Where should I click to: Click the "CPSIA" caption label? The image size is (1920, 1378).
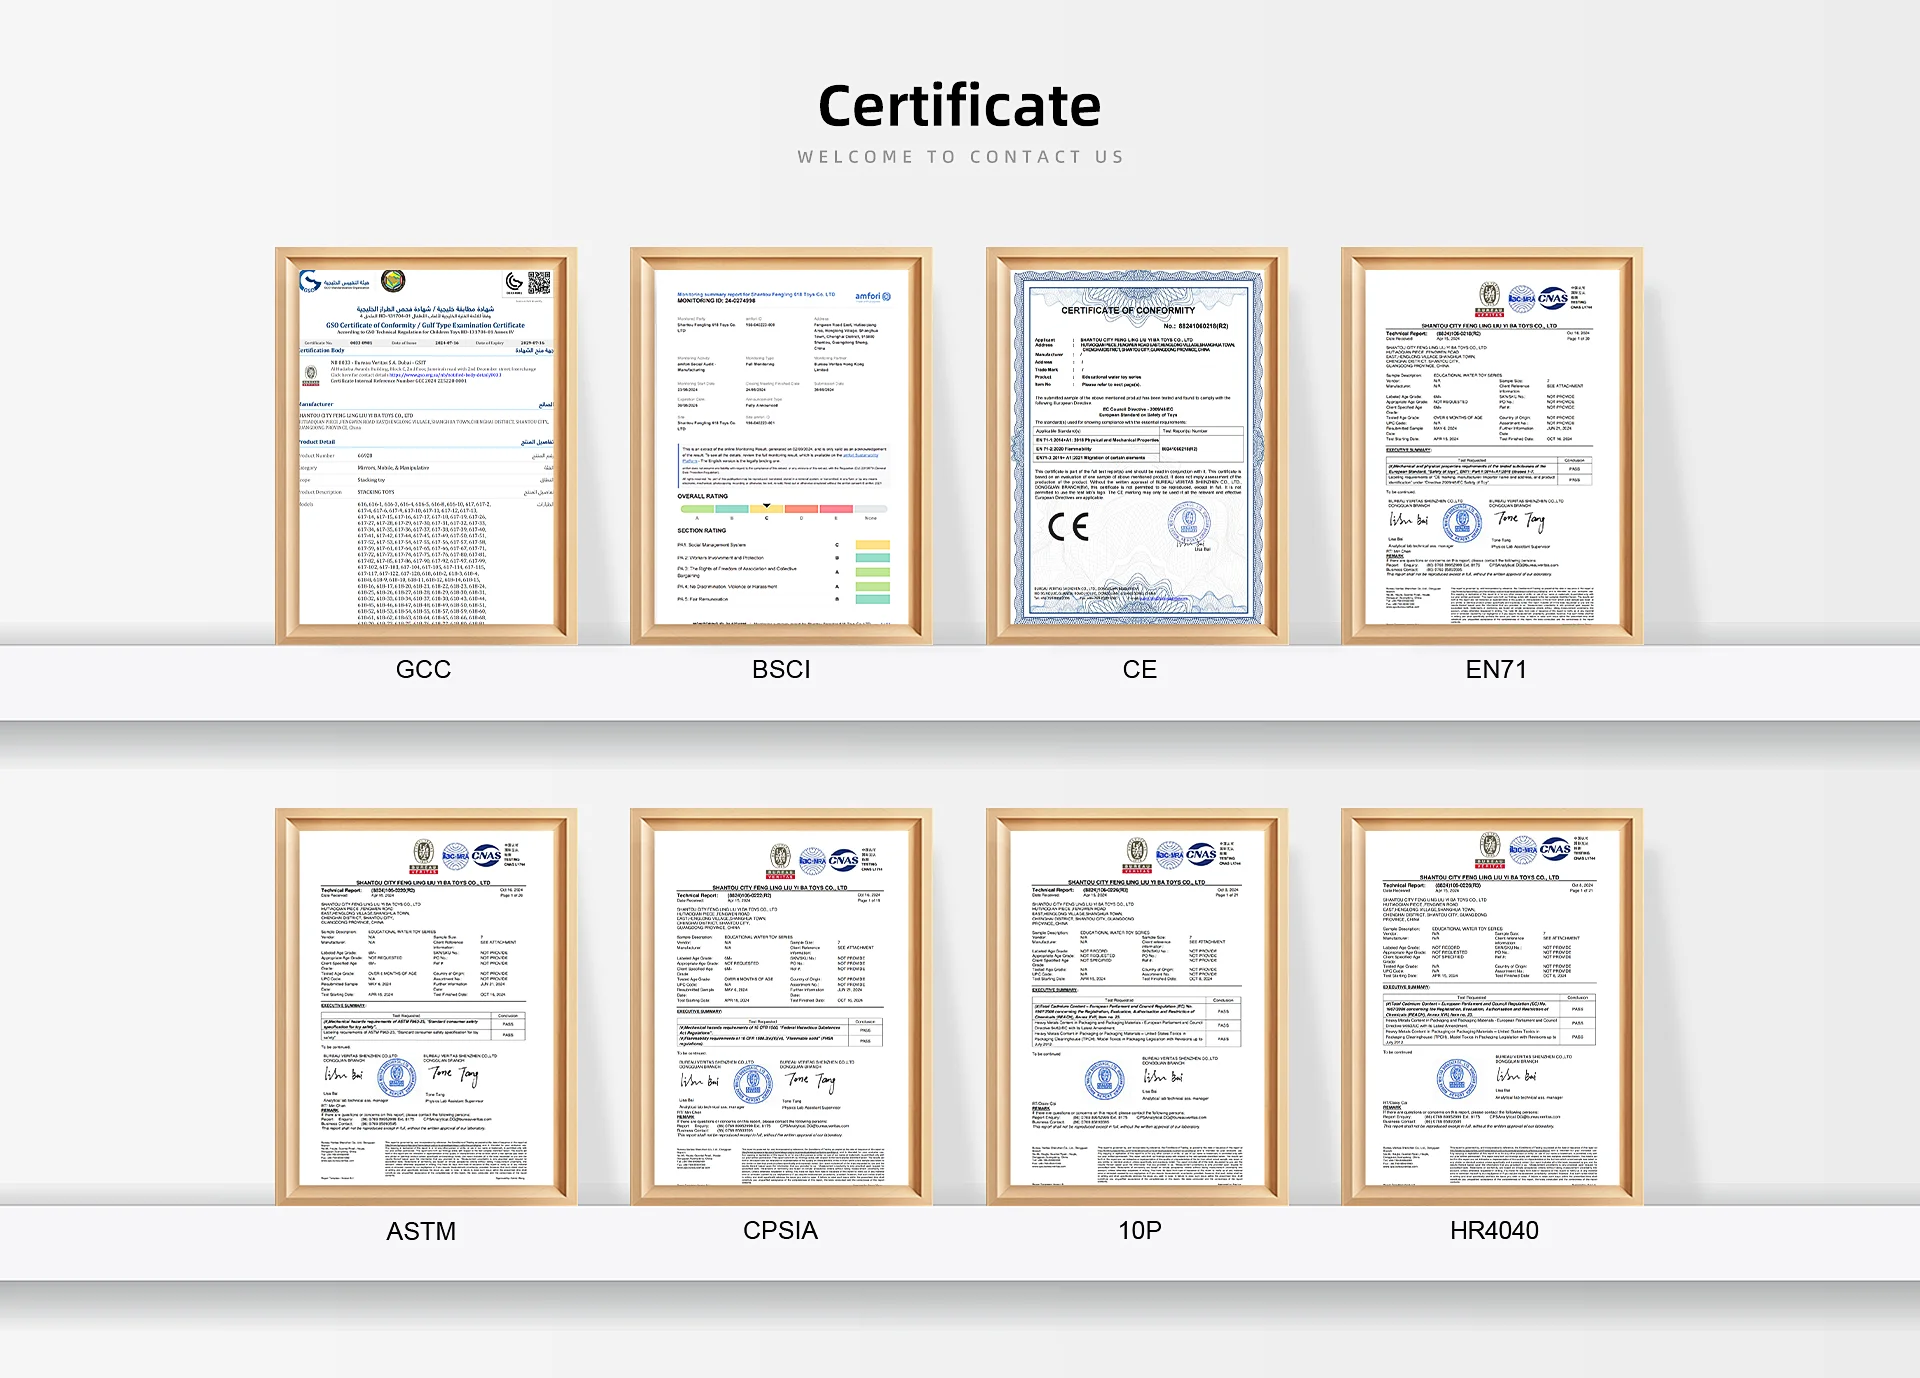pos(780,1230)
